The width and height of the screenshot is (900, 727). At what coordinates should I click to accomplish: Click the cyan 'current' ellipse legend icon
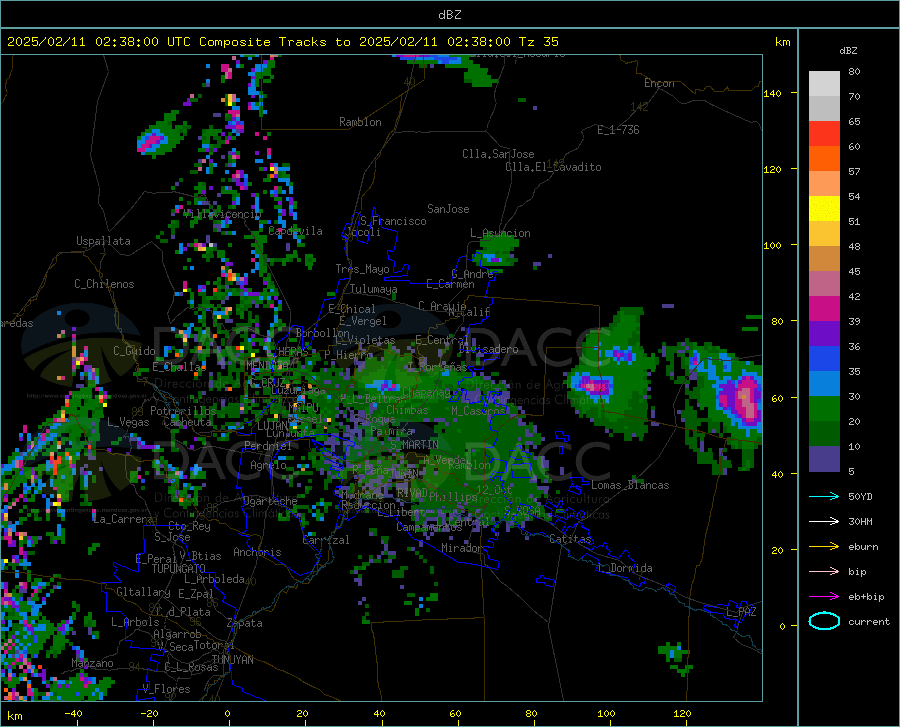click(824, 621)
